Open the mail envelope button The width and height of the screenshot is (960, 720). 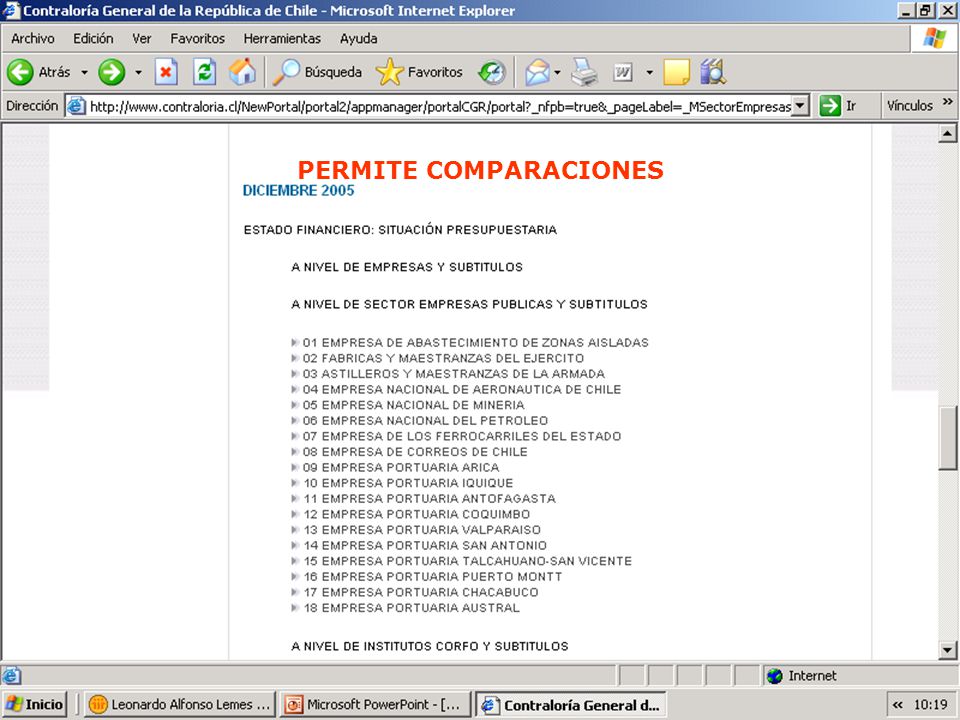pyautogui.click(x=537, y=72)
